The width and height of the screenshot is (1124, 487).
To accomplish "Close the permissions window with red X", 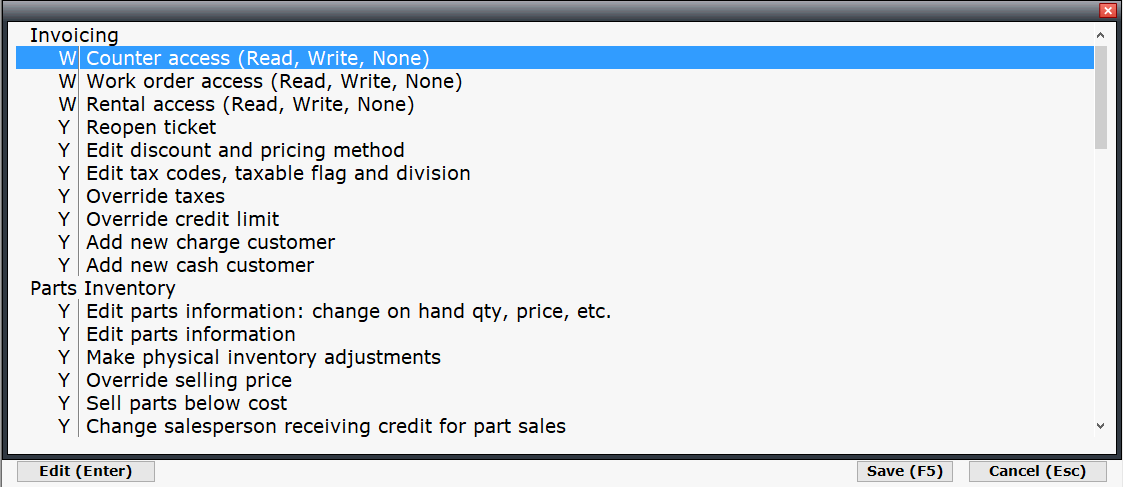I will (1107, 10).
